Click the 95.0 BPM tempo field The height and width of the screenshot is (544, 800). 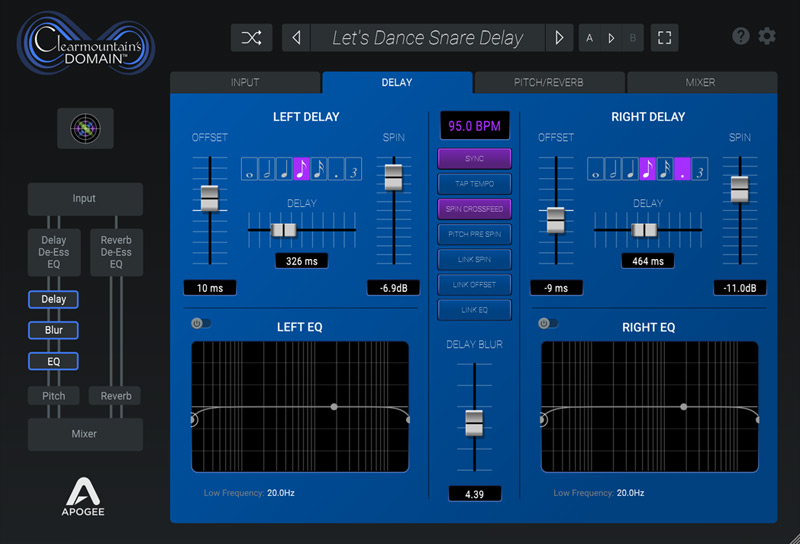pyautogui.click(x=474, y=126)
